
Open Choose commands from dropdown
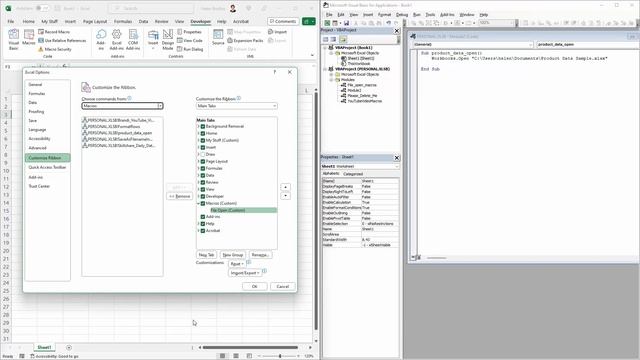(x=122, y=106)
